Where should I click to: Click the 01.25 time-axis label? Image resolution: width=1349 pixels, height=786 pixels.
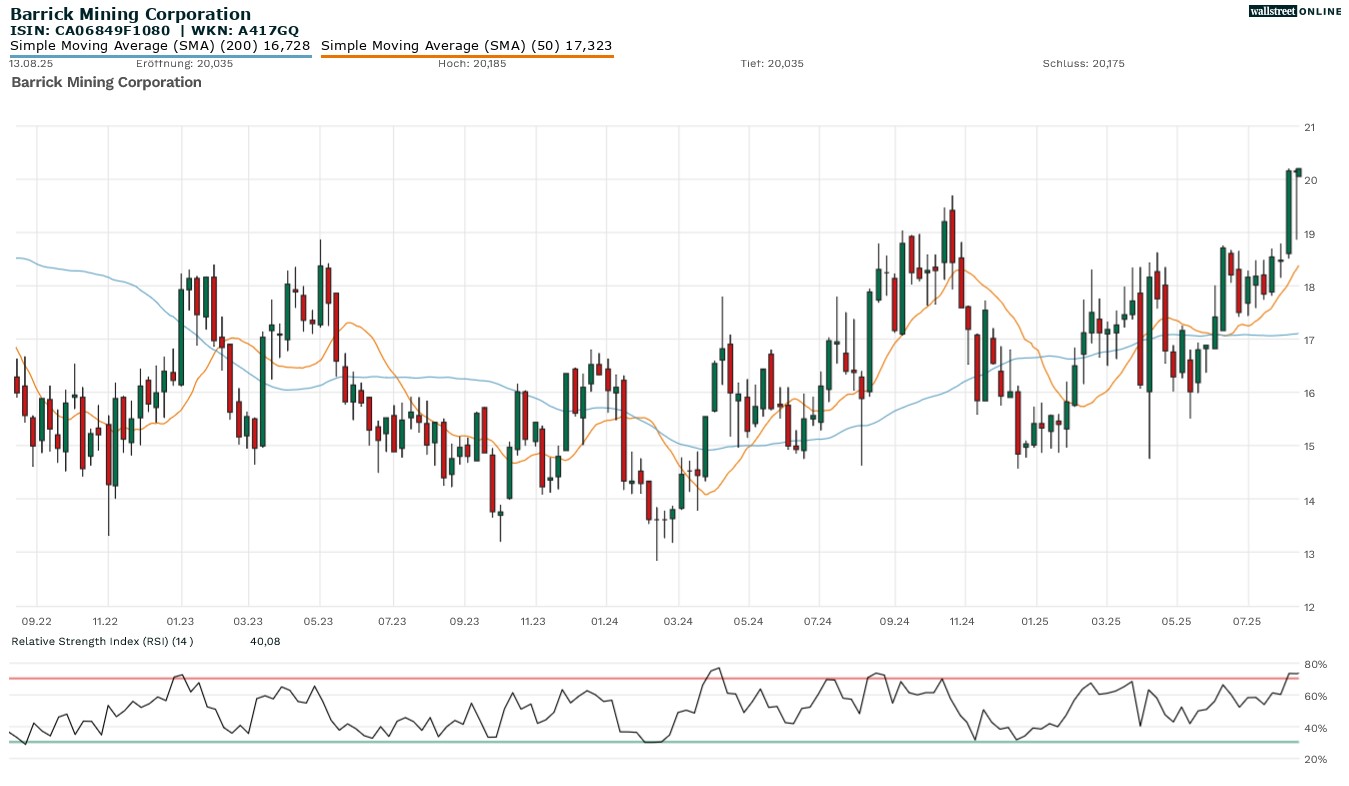point(1035,622)
